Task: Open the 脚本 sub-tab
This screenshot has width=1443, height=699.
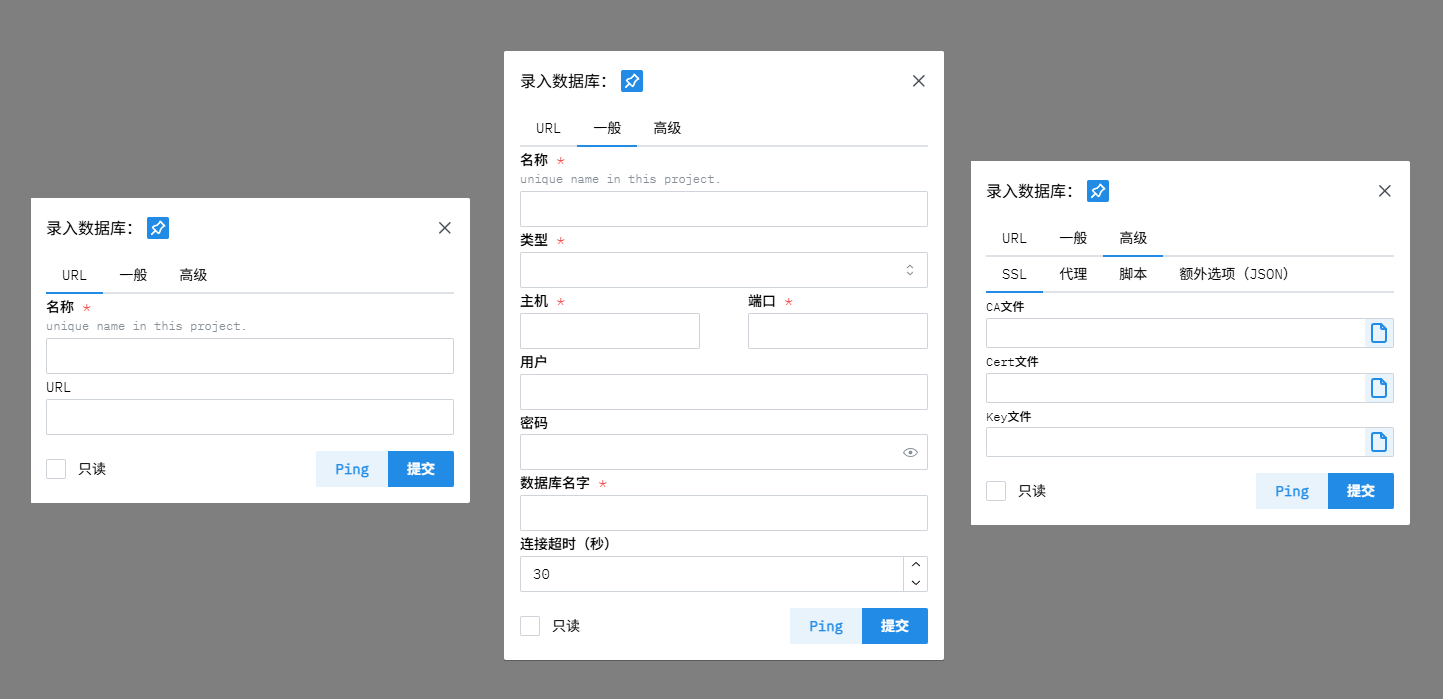Action: 1133,274
